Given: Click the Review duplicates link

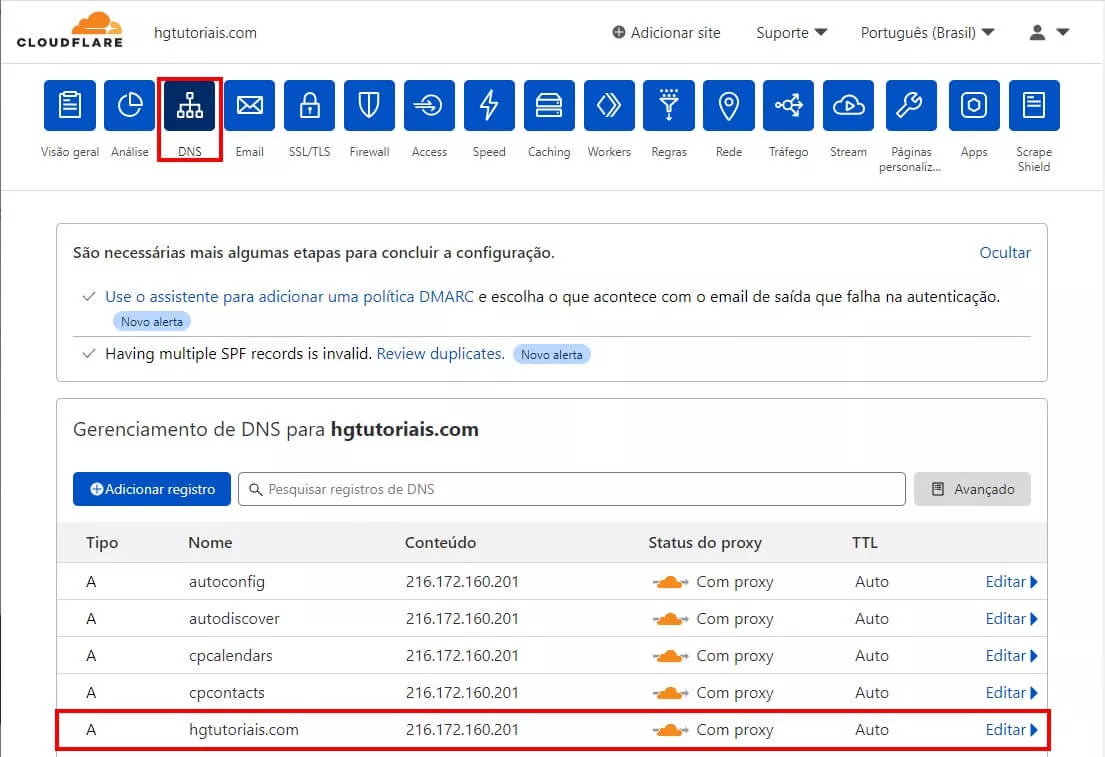Looking at the screenshot, I should point(440,354).
